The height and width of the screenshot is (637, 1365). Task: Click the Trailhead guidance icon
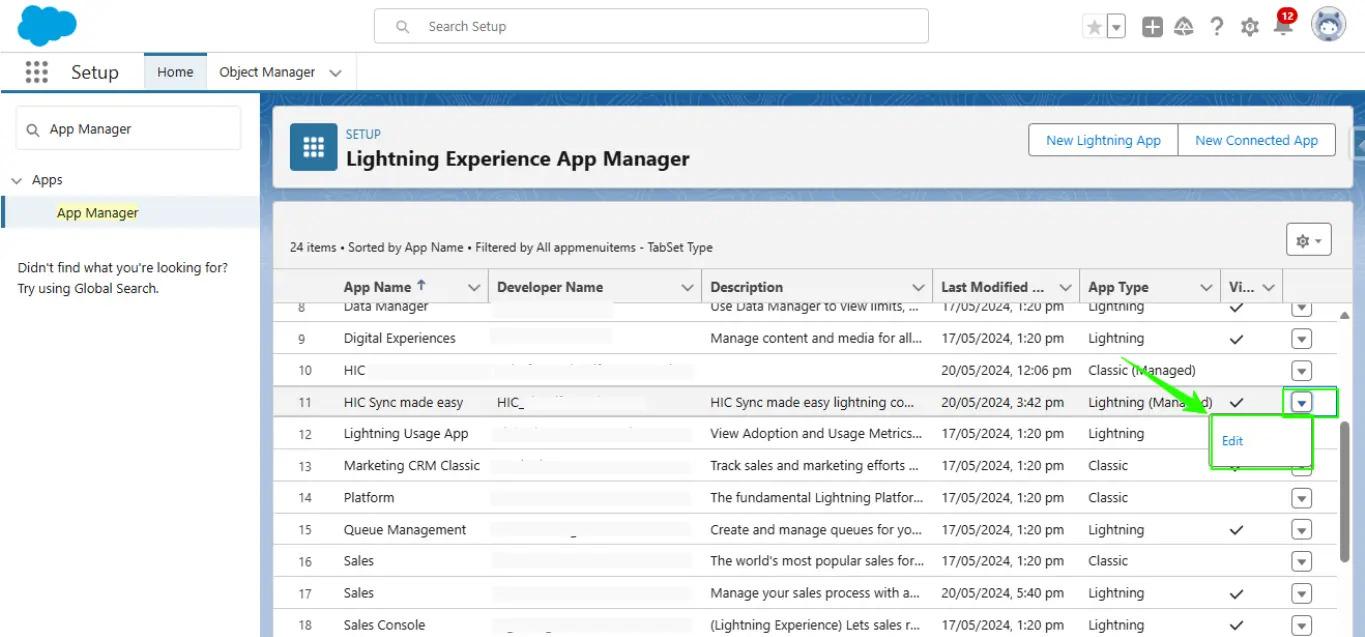(1184, 27)
